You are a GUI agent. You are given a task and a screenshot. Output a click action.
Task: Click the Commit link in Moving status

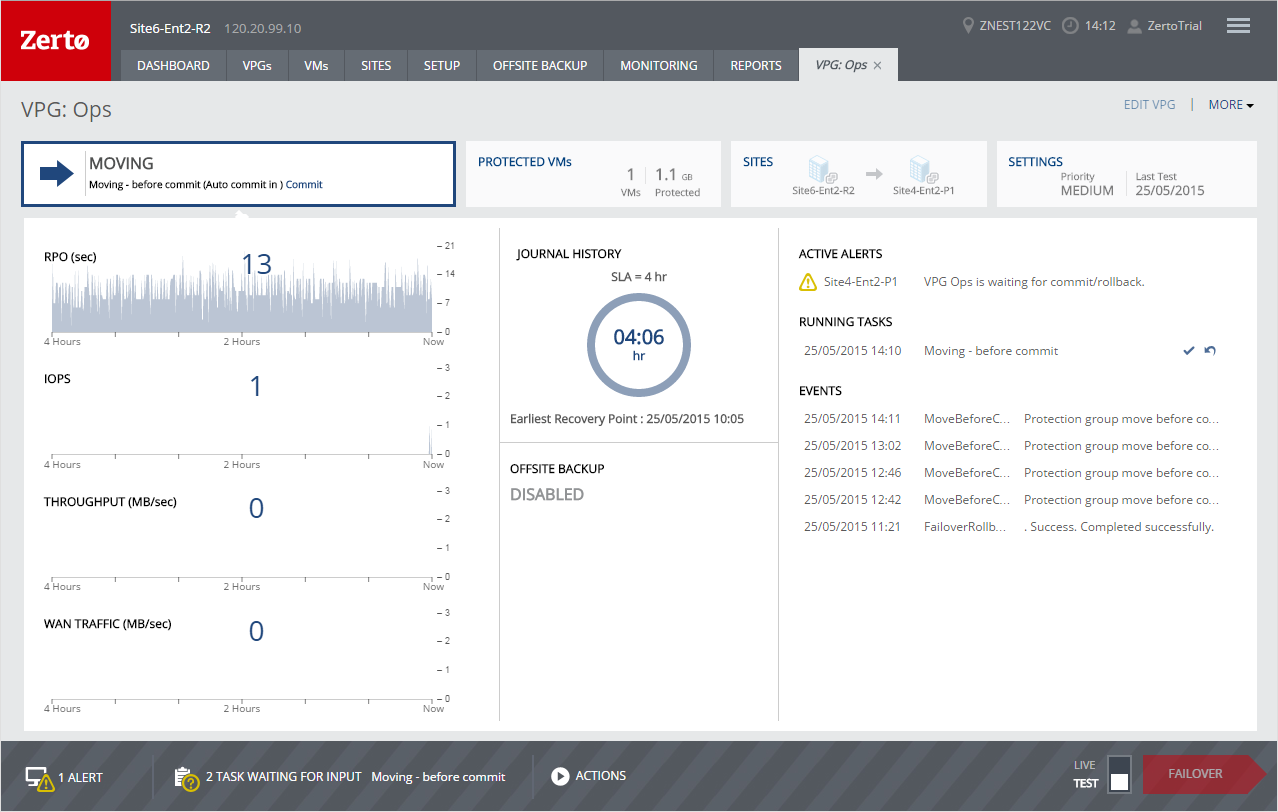(304, 185)
